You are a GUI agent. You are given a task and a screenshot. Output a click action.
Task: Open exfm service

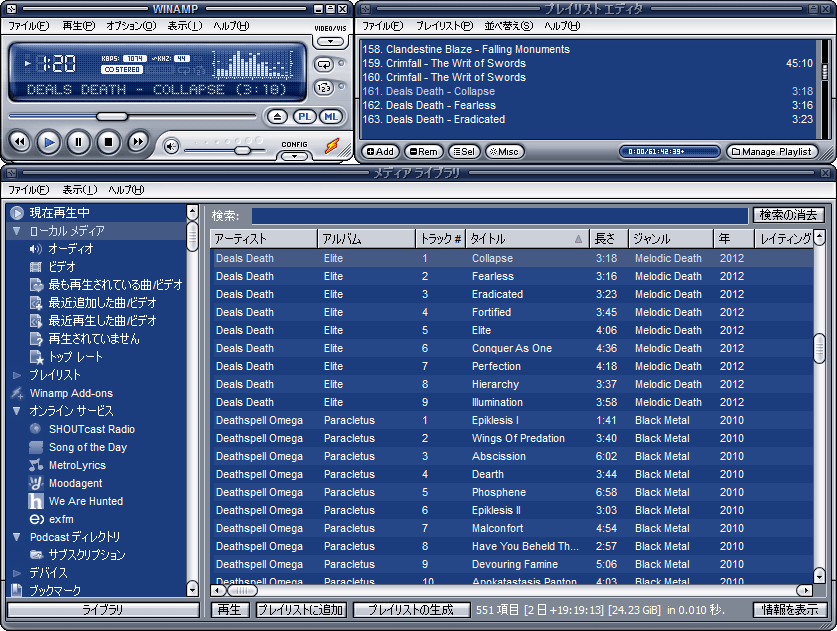[61, 519]
